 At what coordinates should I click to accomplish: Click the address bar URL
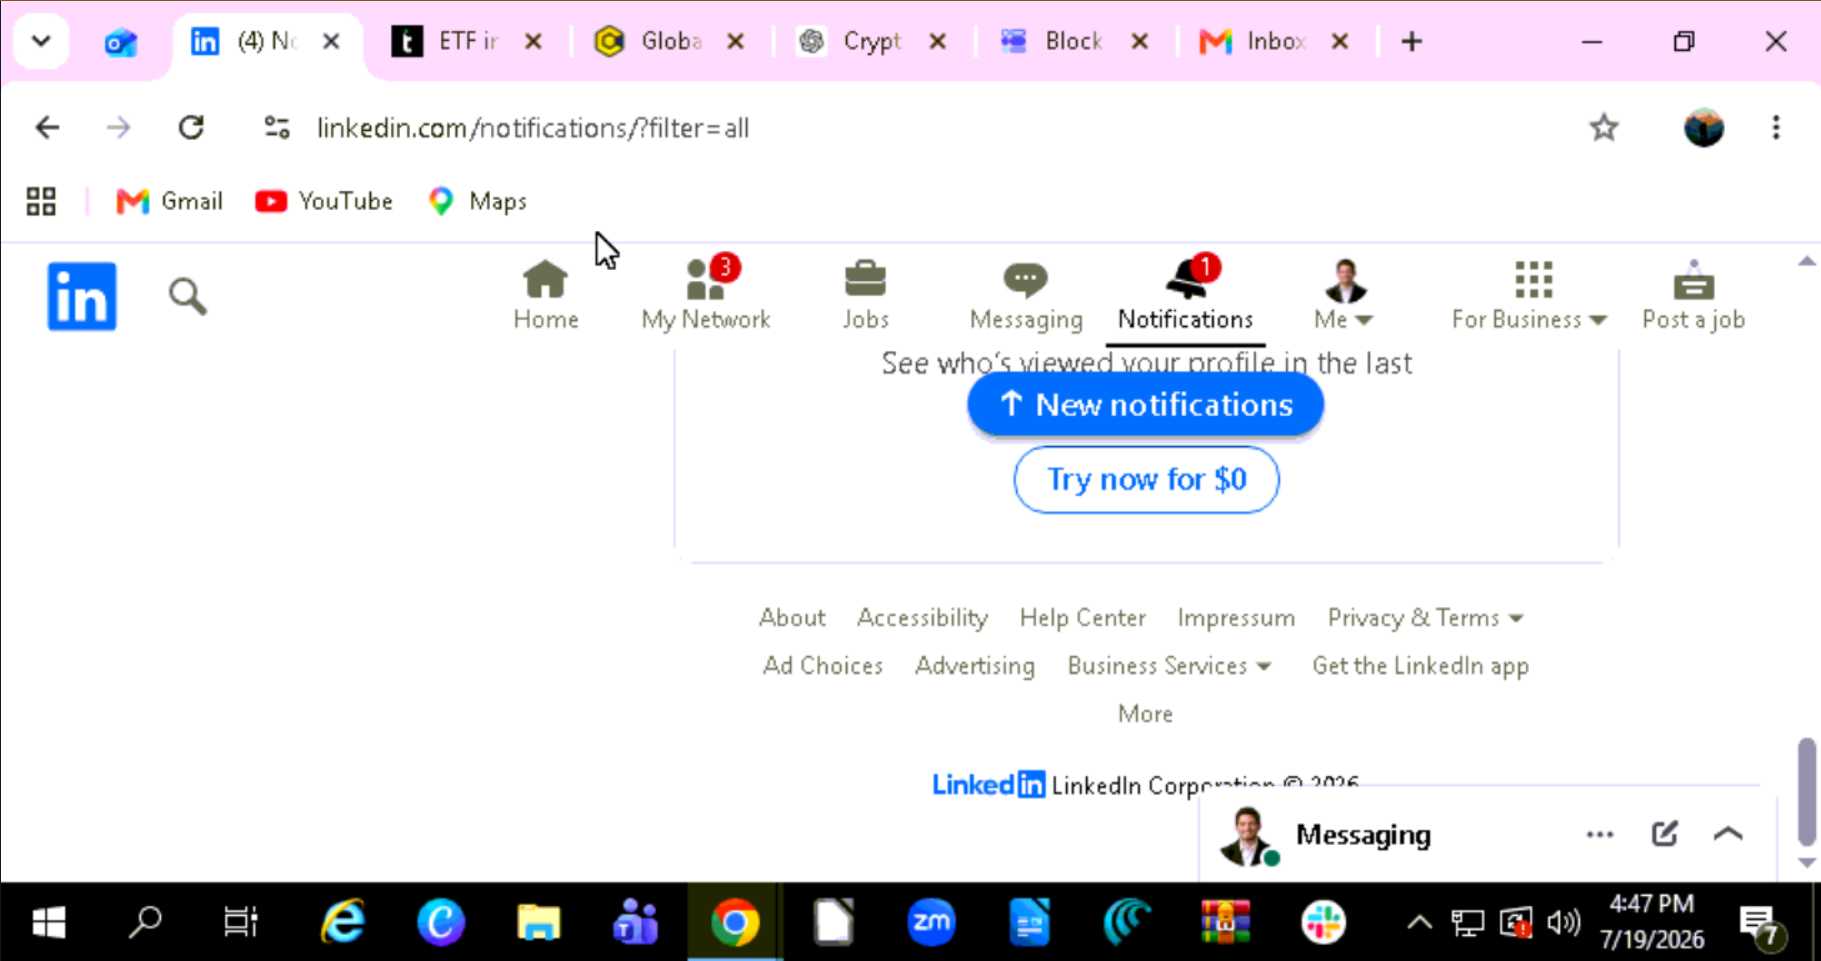[x=533, y=128]
